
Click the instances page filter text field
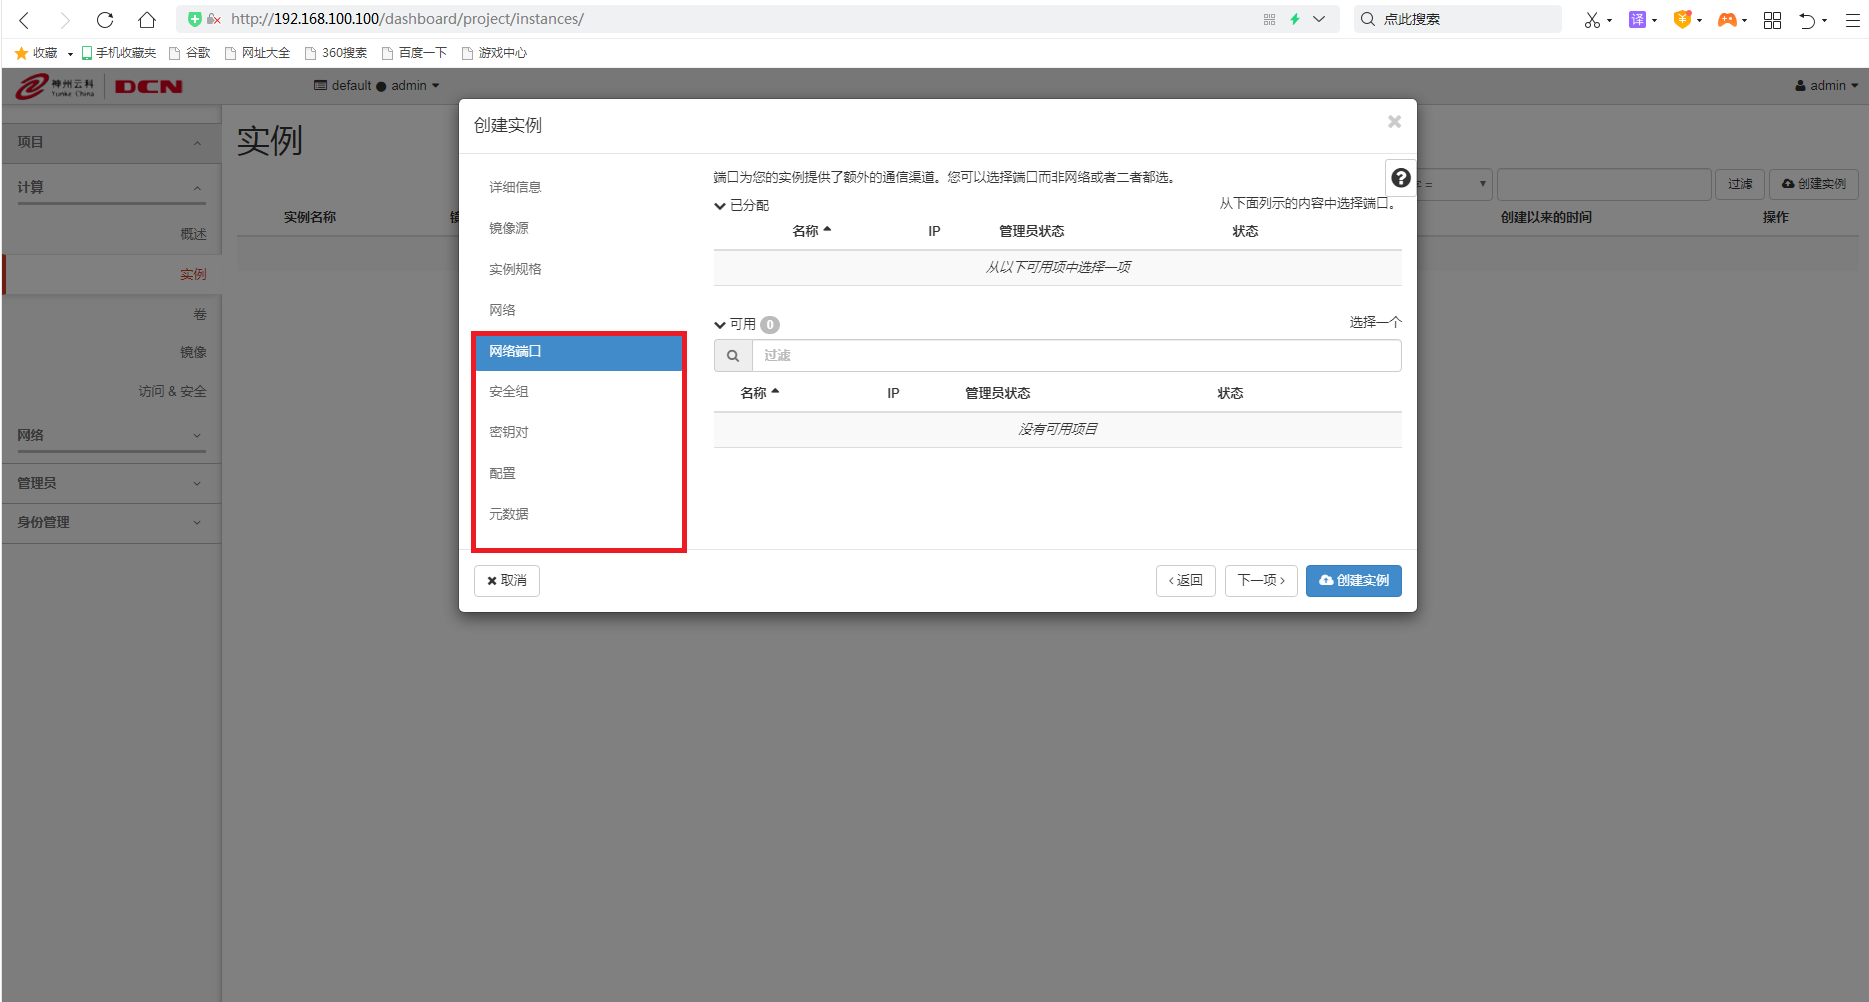pyautogui.click(x=1604, y=184)
